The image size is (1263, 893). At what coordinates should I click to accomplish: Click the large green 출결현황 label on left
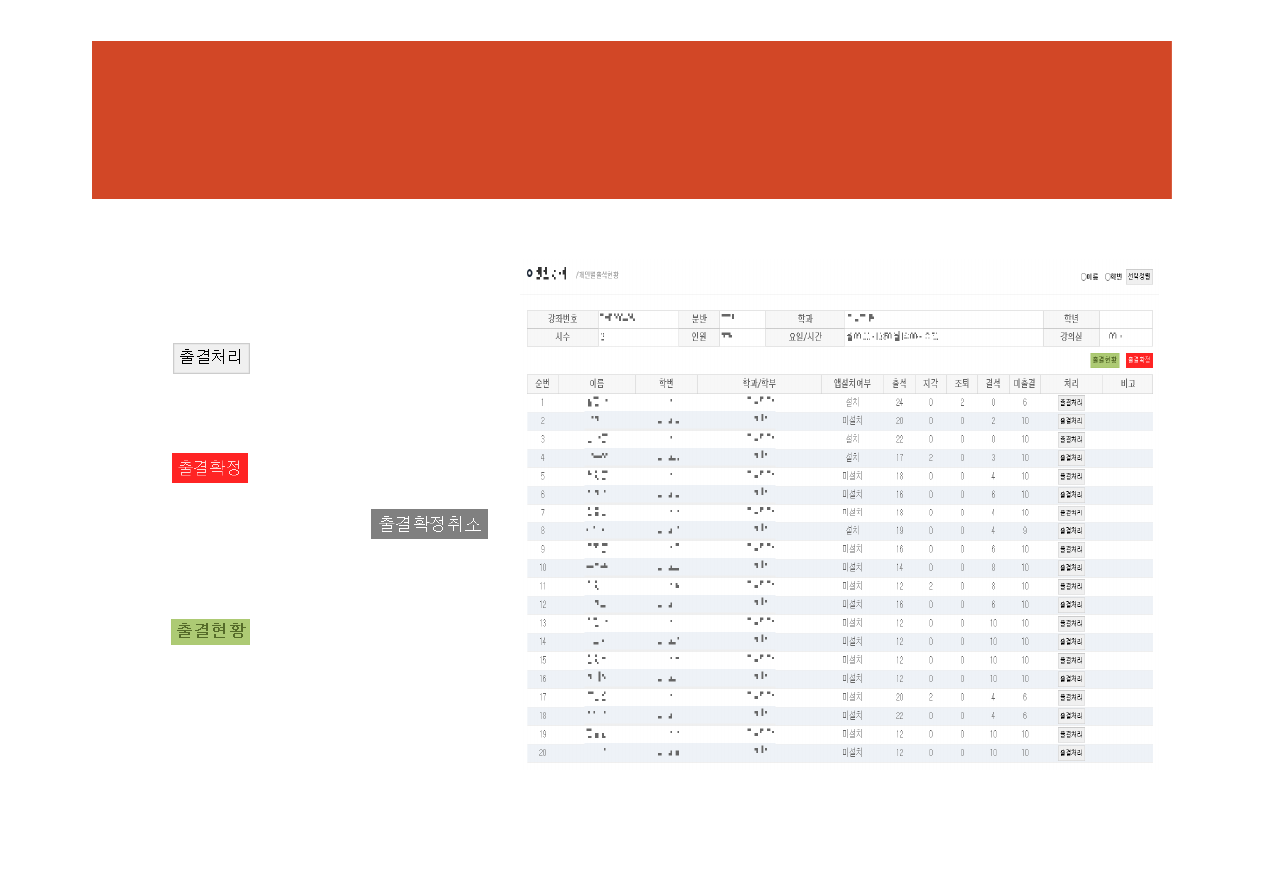(210, 631)
